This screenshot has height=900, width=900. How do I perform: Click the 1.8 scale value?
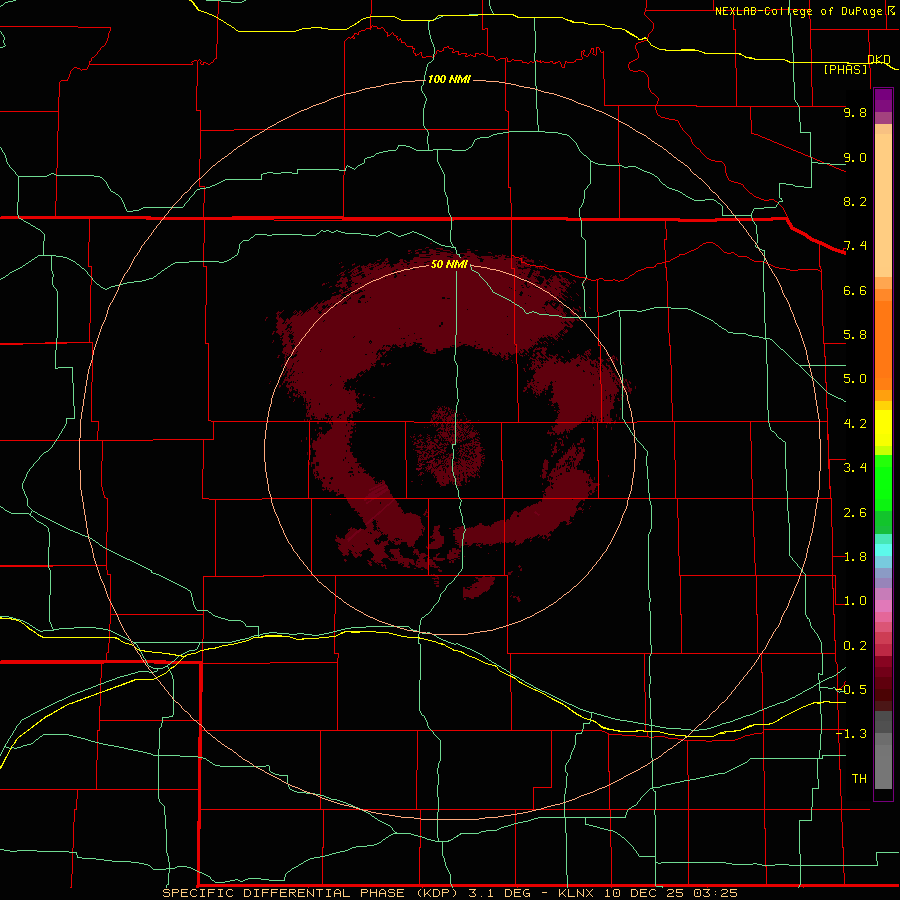[855, 557]
